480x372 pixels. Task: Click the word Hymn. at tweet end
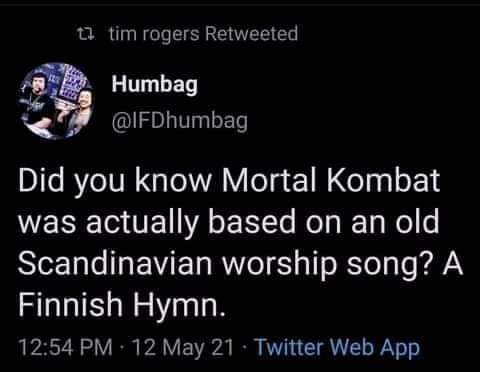[180, 305]
